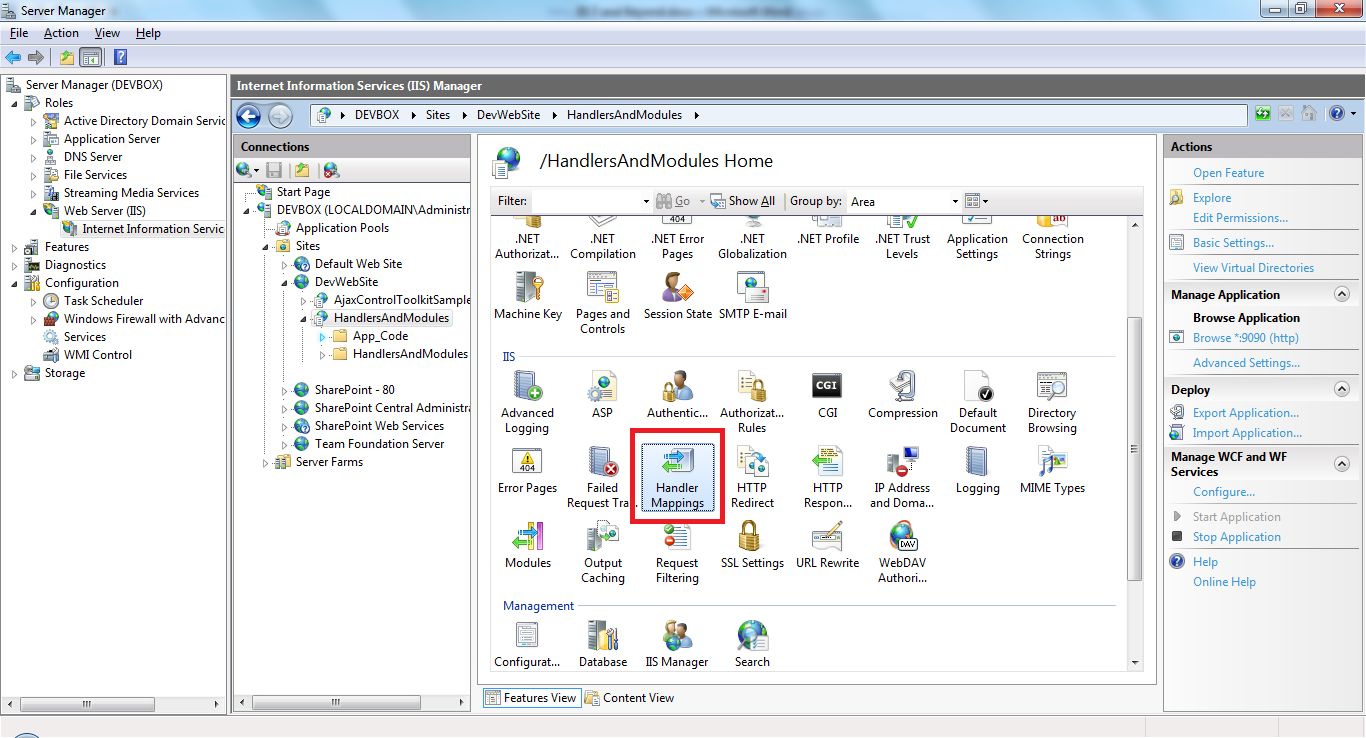Open the Authentication feature icon
The height and width of the screenshot is (738, 1366).
click(x=677, y=395)
